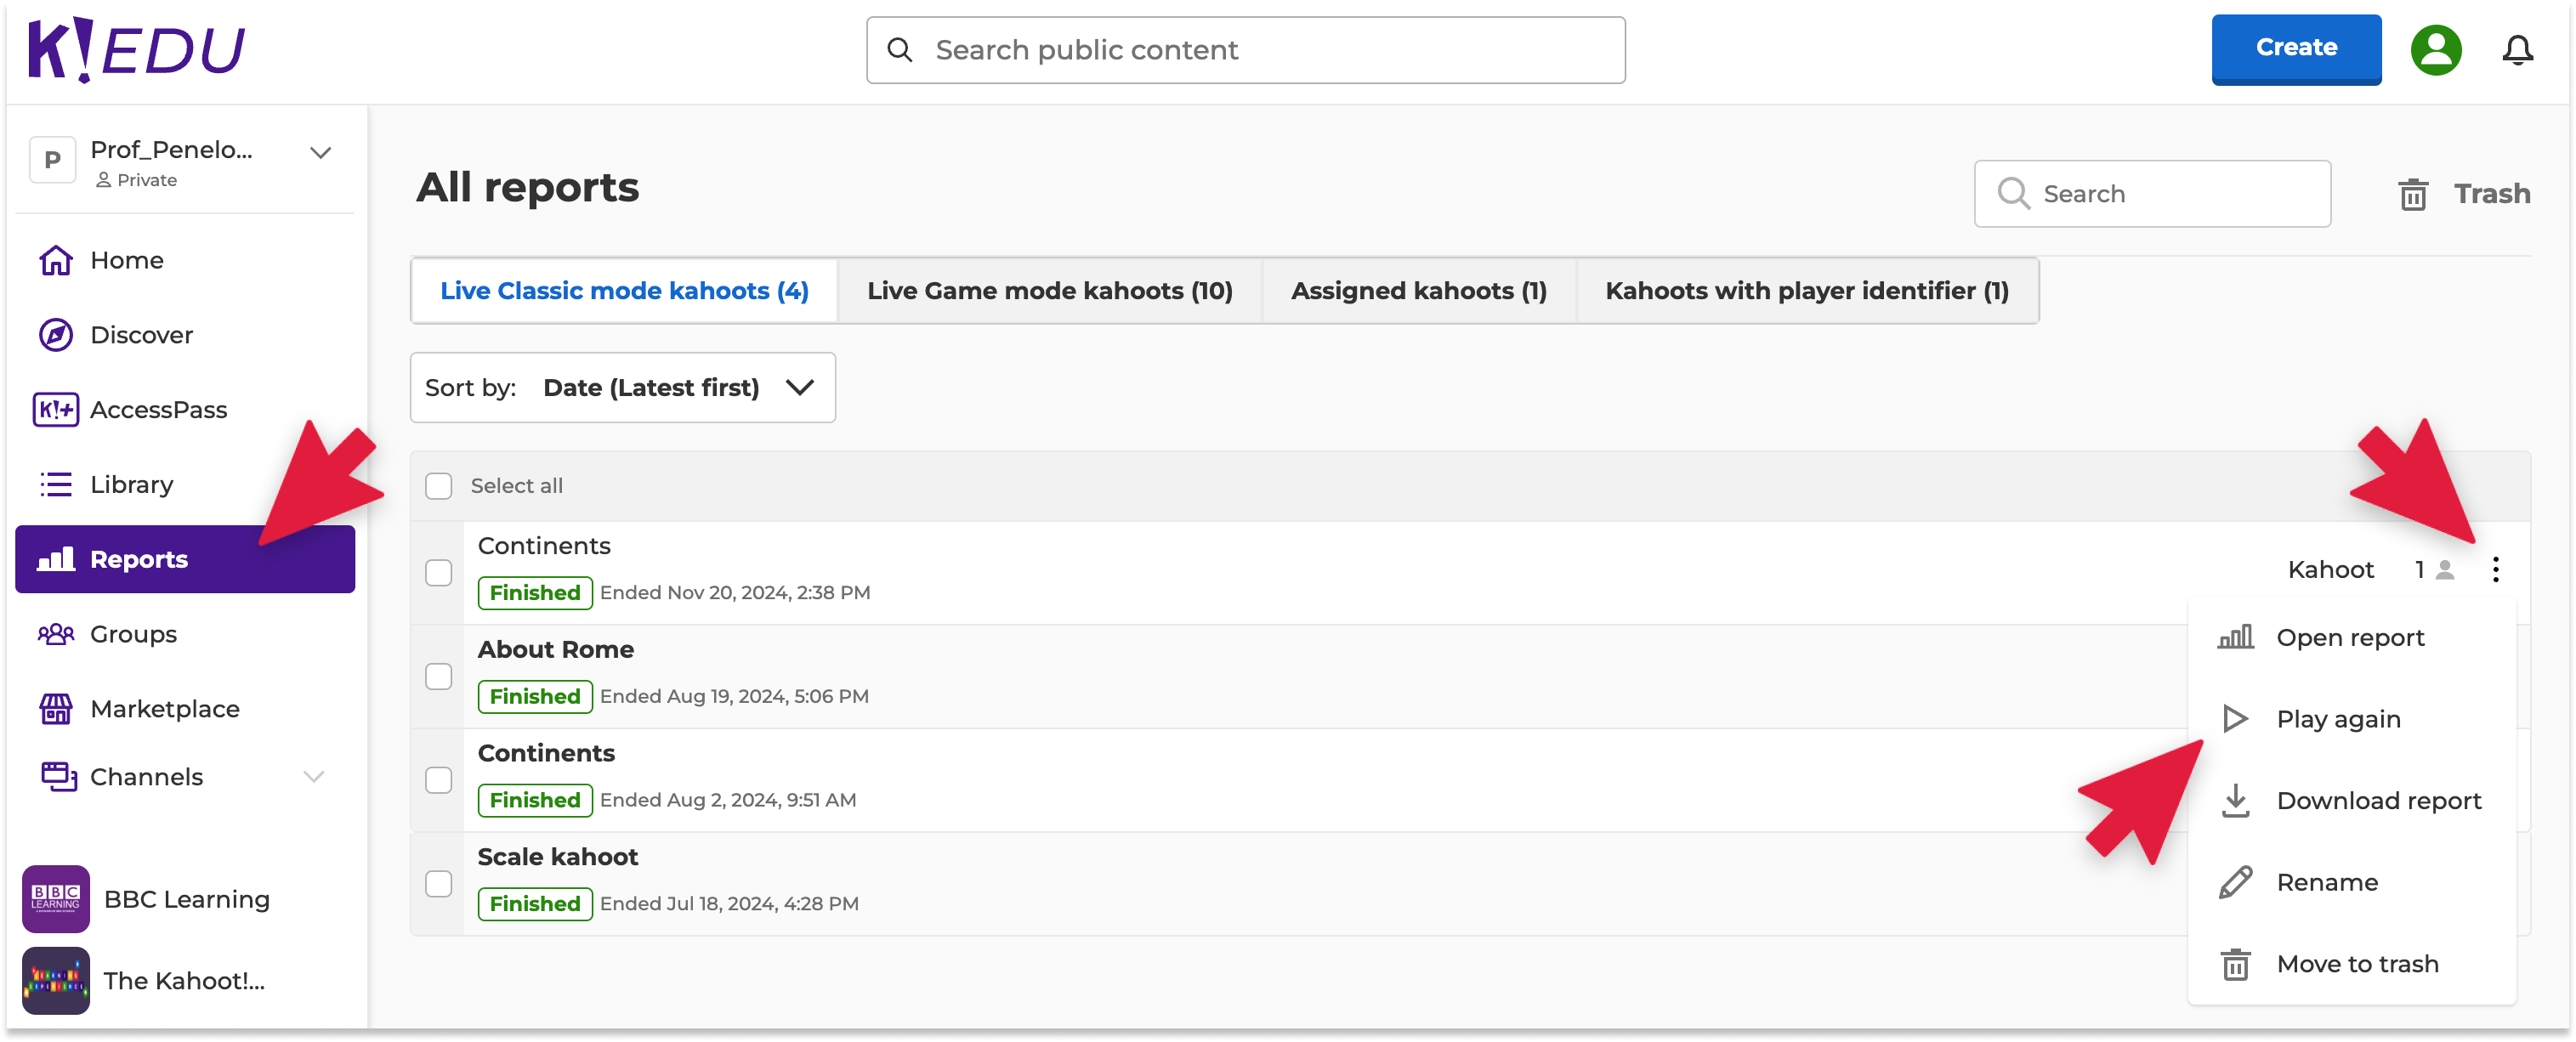Image resolution: width=2576 pixels, height=1042 pixels.
Task: Open Continents report ended Nov 20
Action: pyautogui.click(x=544, y=546)
